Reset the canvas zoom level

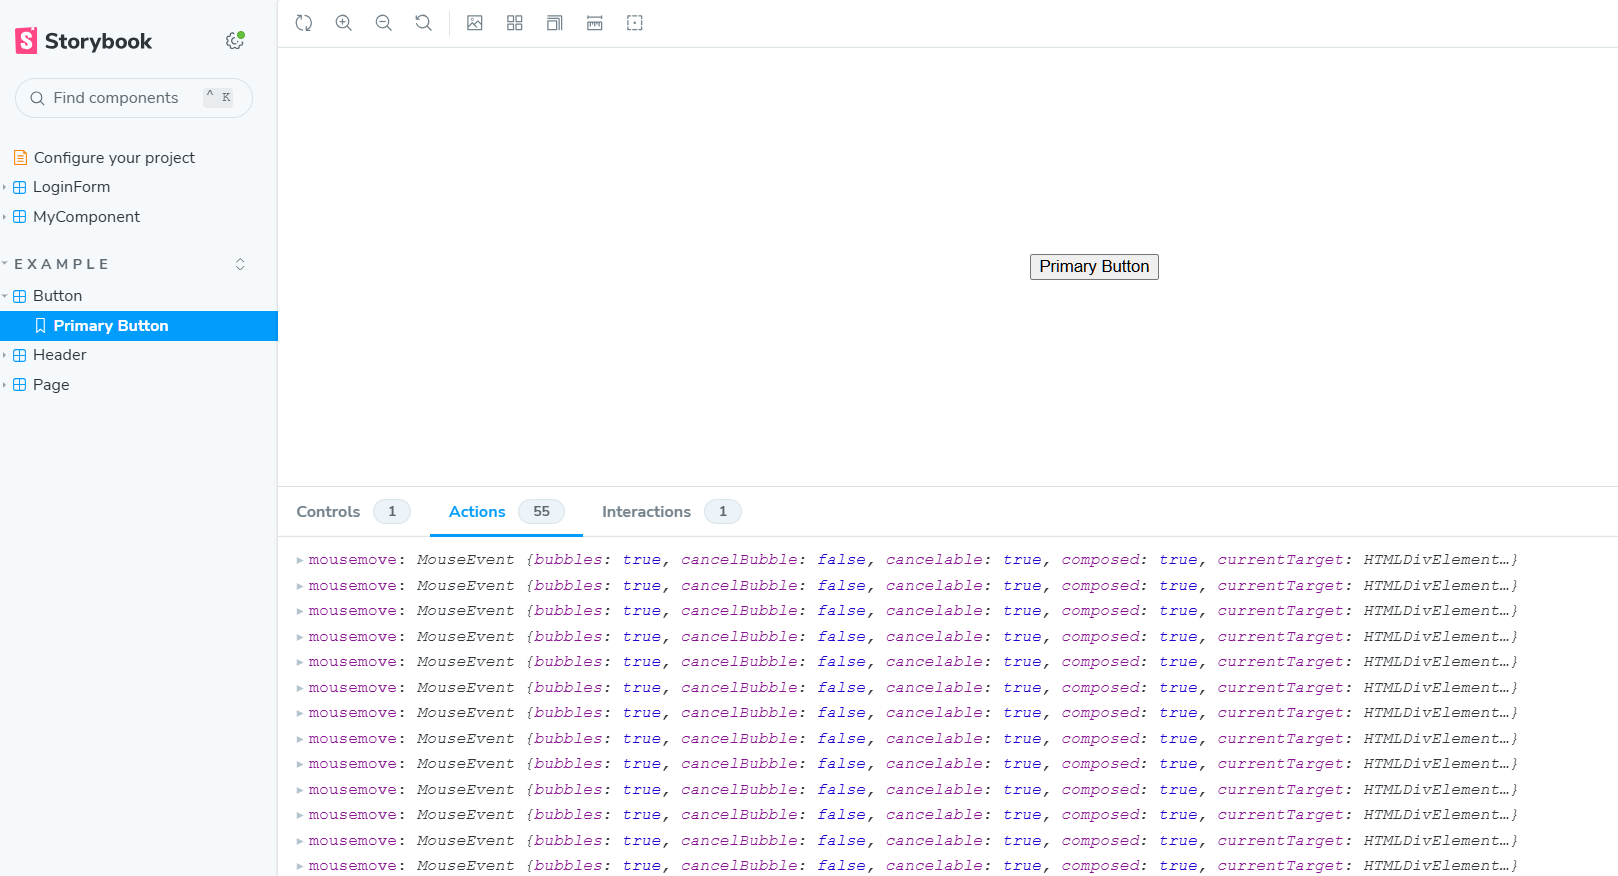point(424,23)
